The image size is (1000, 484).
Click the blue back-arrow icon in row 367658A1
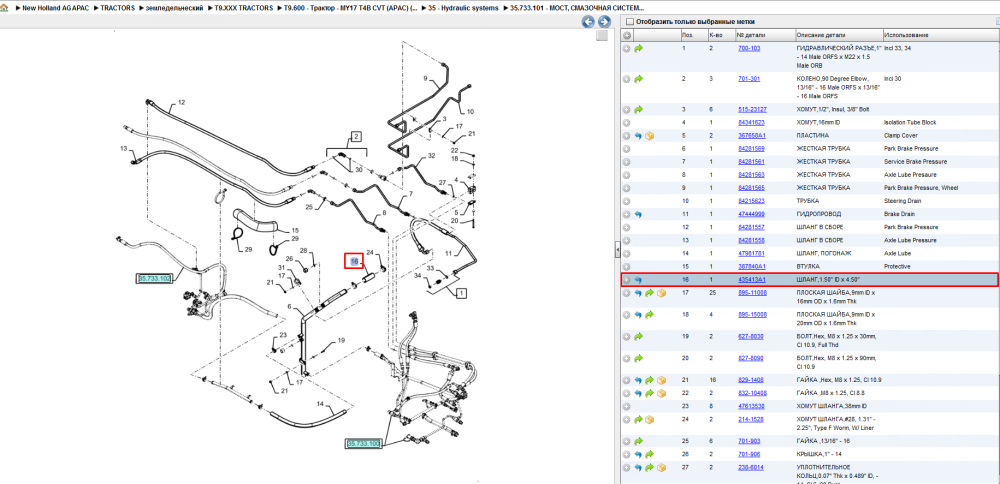point(638,136)
